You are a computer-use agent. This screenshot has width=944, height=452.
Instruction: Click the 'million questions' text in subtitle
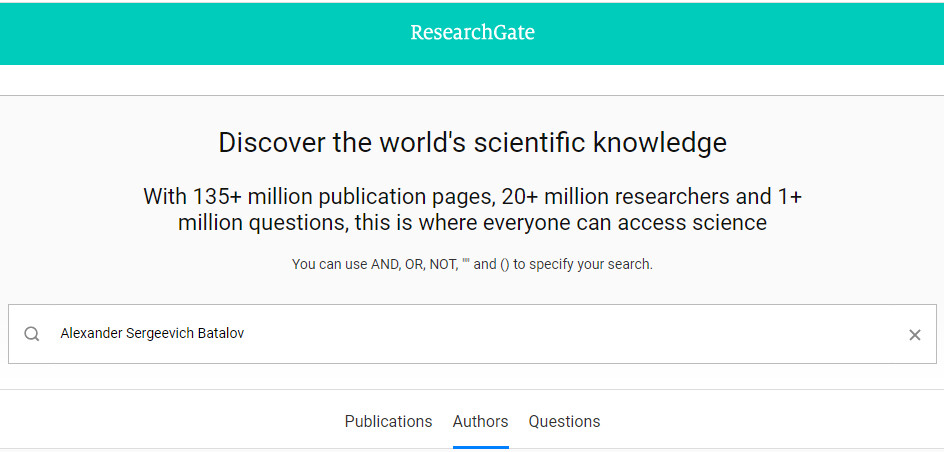pyautogui.click(x=262, y=223)
